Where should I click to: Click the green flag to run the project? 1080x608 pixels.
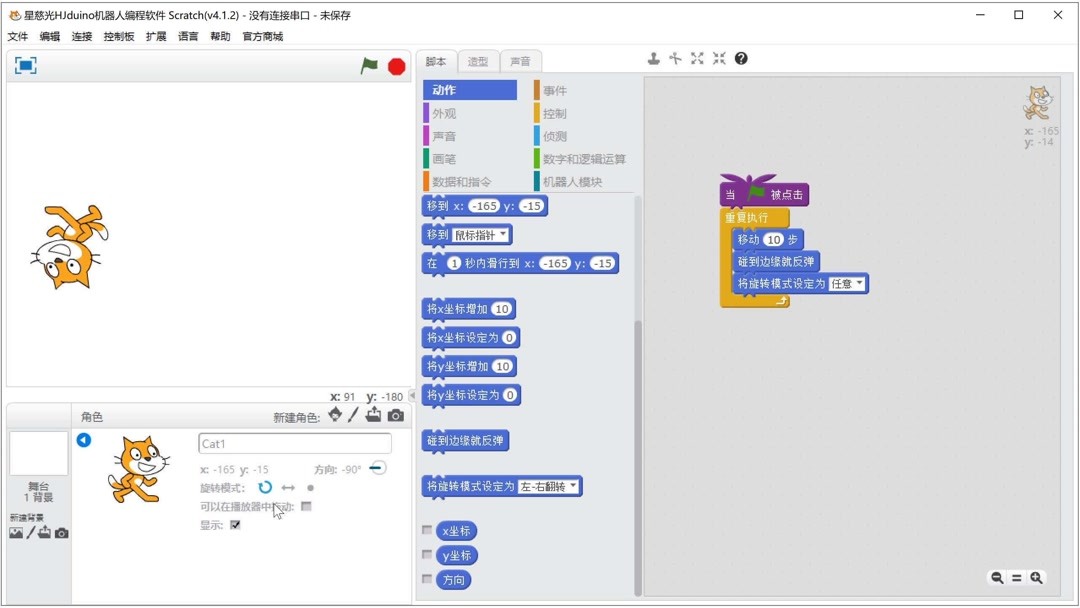pos(367,64)
